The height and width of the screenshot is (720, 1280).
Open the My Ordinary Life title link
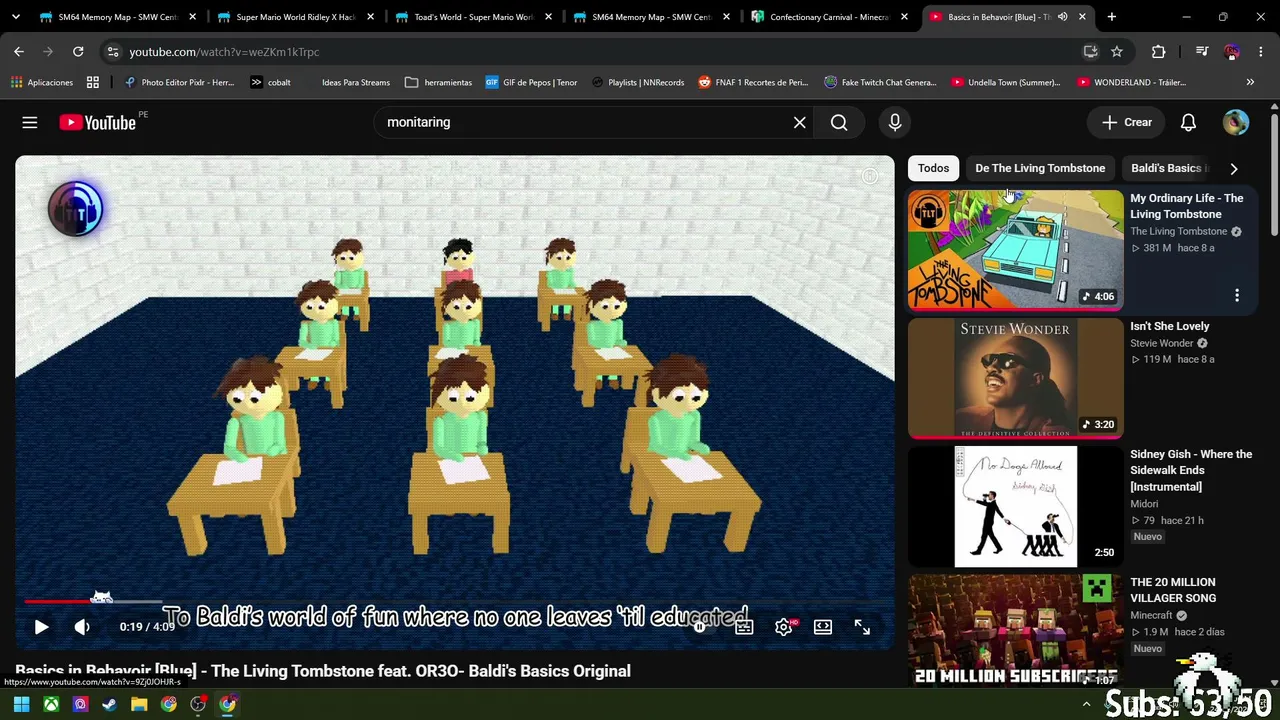point(1187,206)
